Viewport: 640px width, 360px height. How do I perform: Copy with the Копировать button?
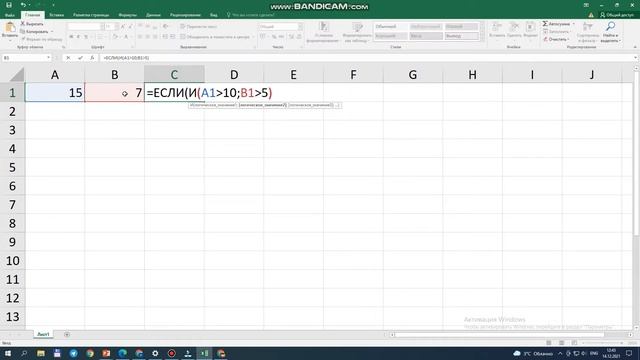tap(34, 31)
